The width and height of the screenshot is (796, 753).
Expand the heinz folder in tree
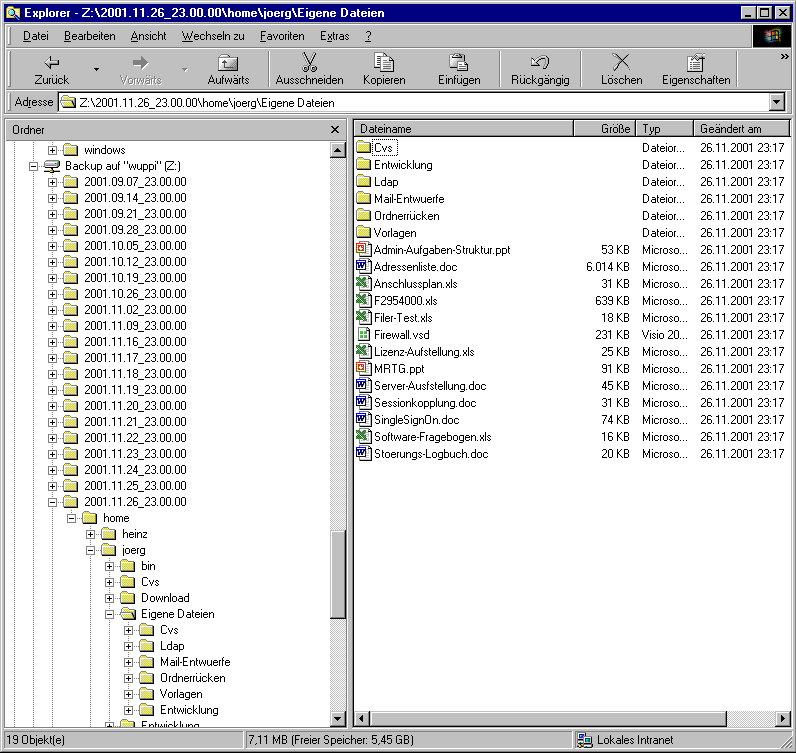click(91, 534)
